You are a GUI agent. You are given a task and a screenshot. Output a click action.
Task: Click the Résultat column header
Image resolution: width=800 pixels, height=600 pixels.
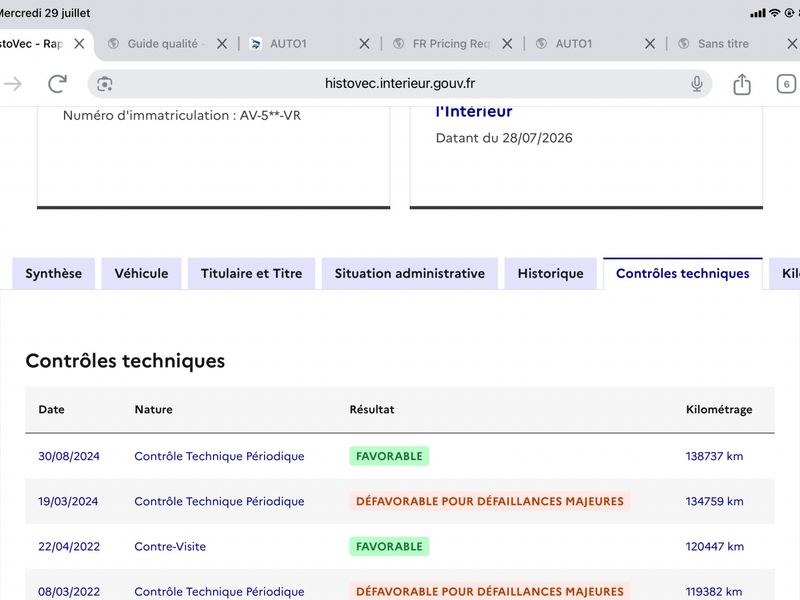pos(372,409)
